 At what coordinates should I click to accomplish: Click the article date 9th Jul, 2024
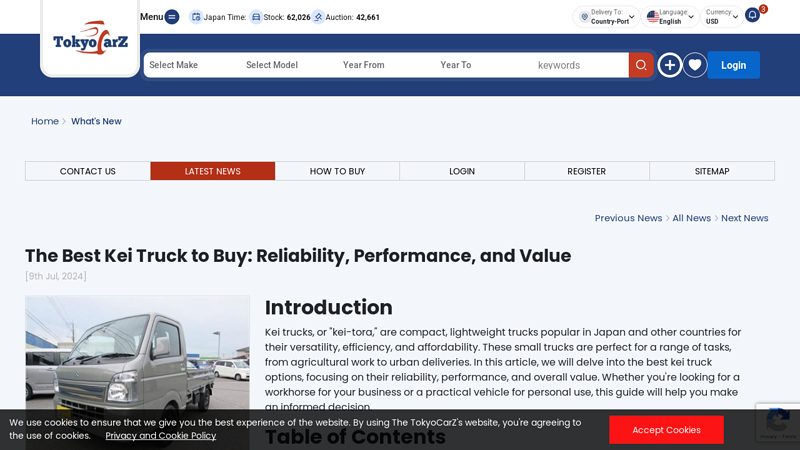click(x=56, y=276)
